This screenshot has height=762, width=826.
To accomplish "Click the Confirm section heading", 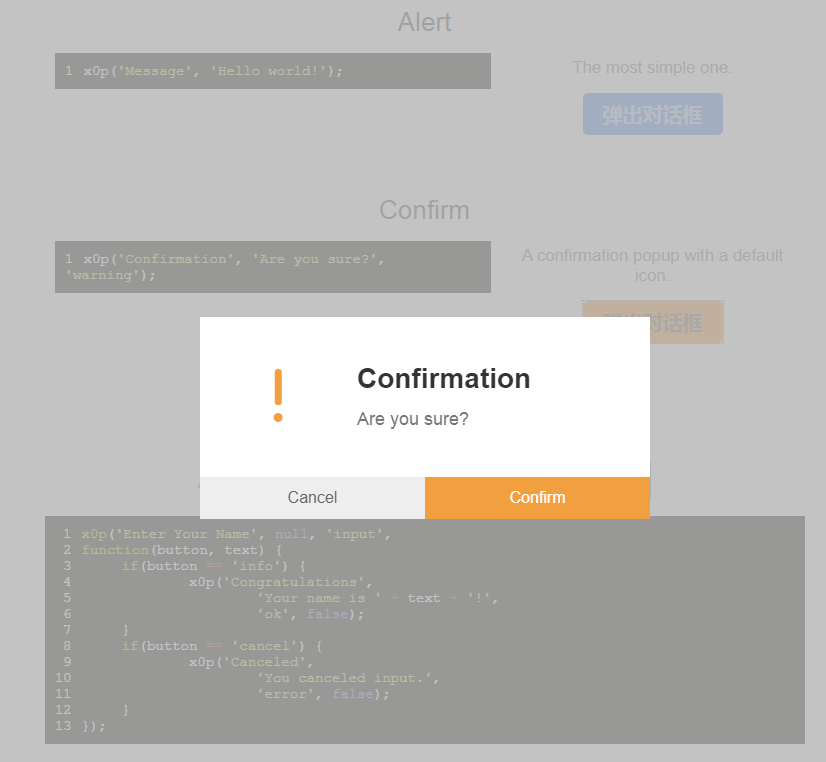I will (424, 210).
